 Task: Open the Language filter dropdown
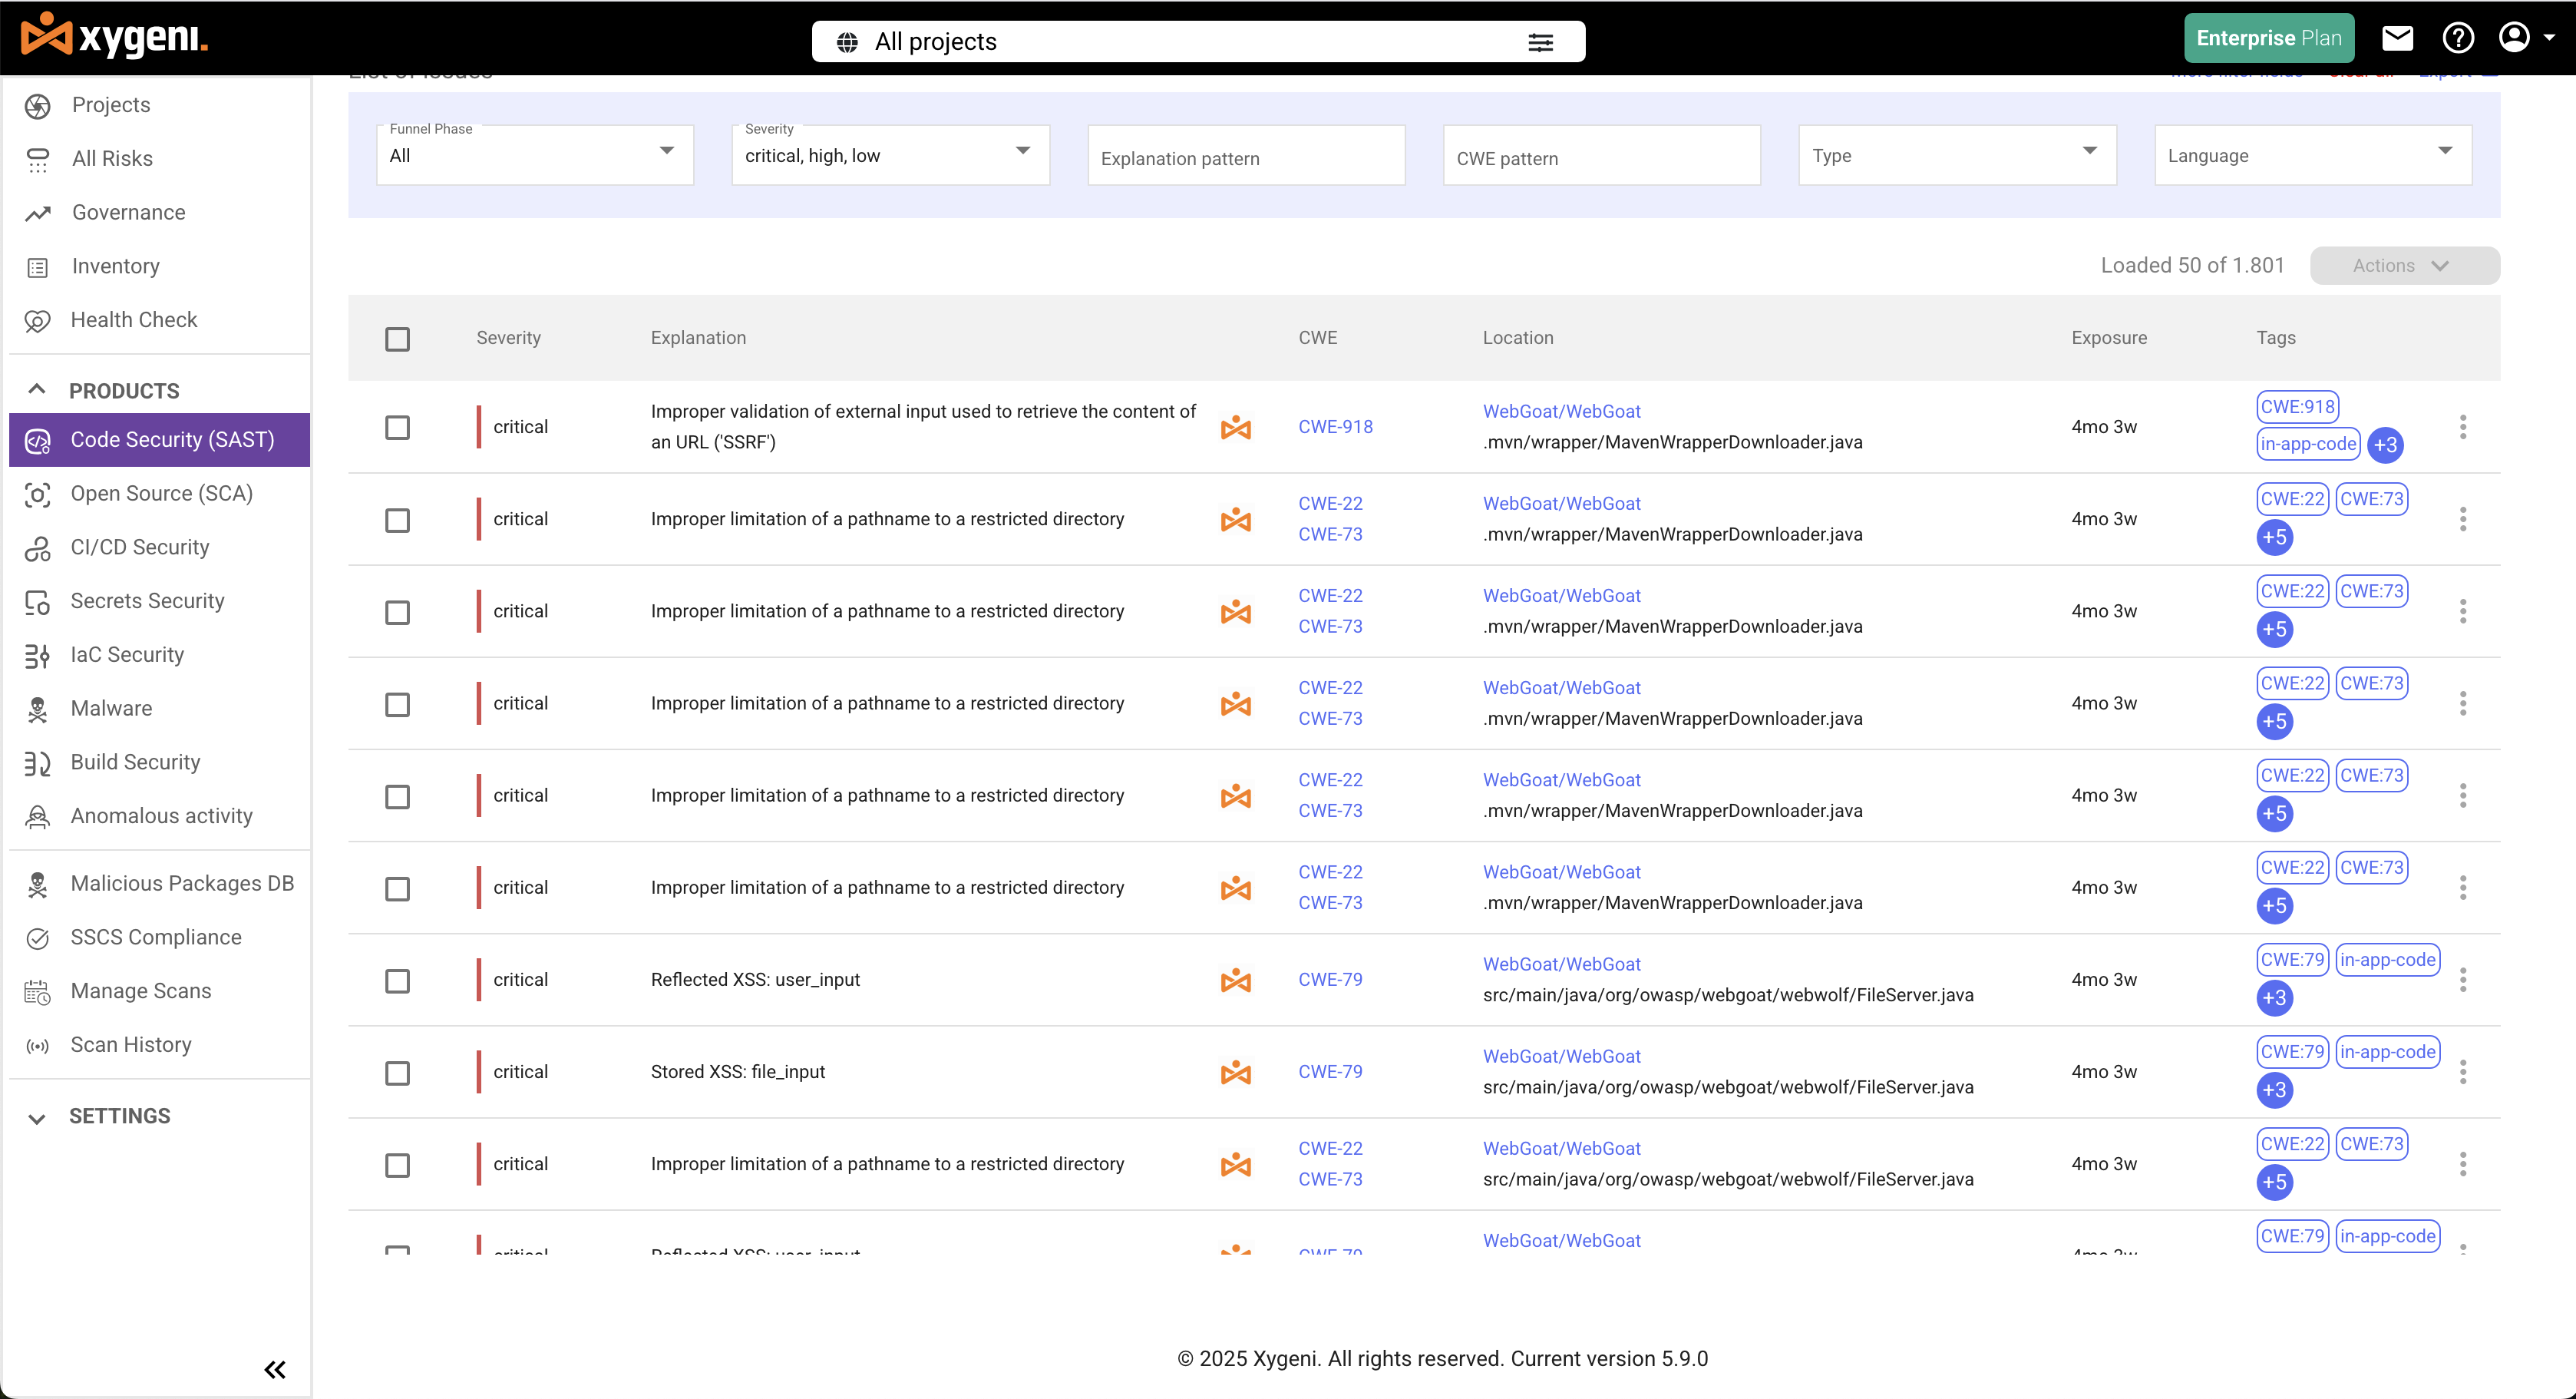click(x=2311, y=155)
